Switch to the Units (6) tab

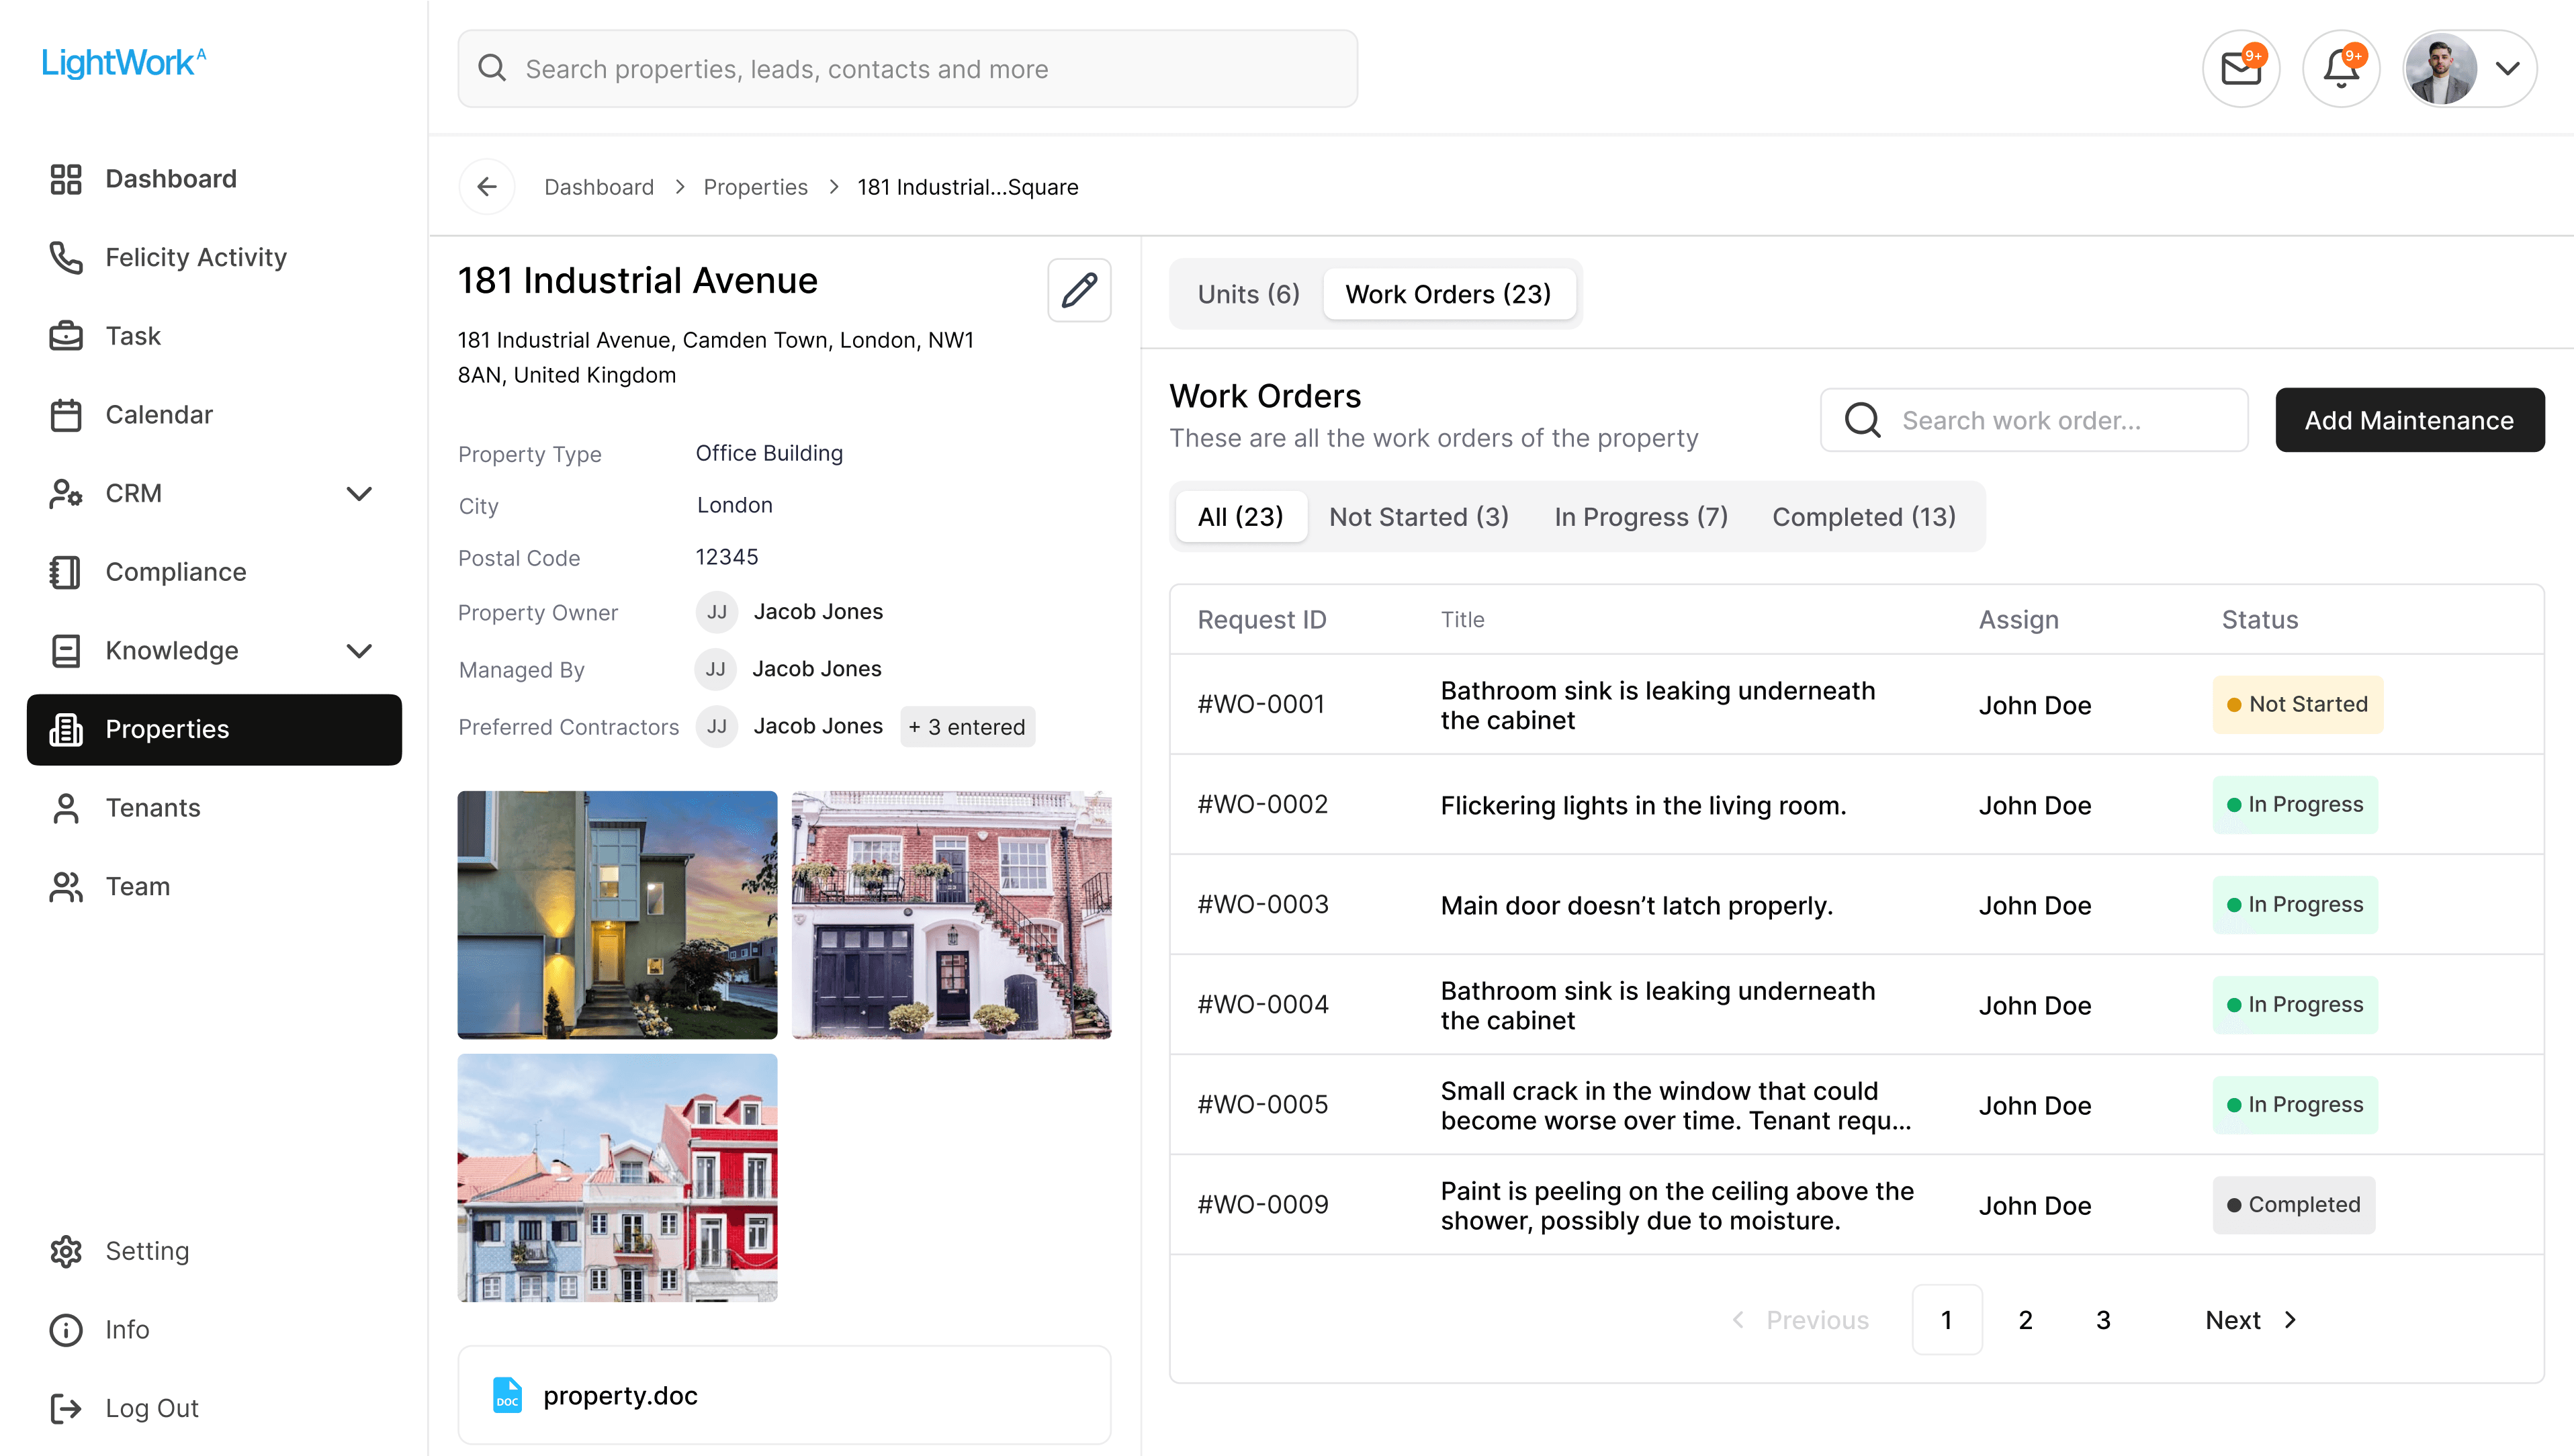point(1248,294)
